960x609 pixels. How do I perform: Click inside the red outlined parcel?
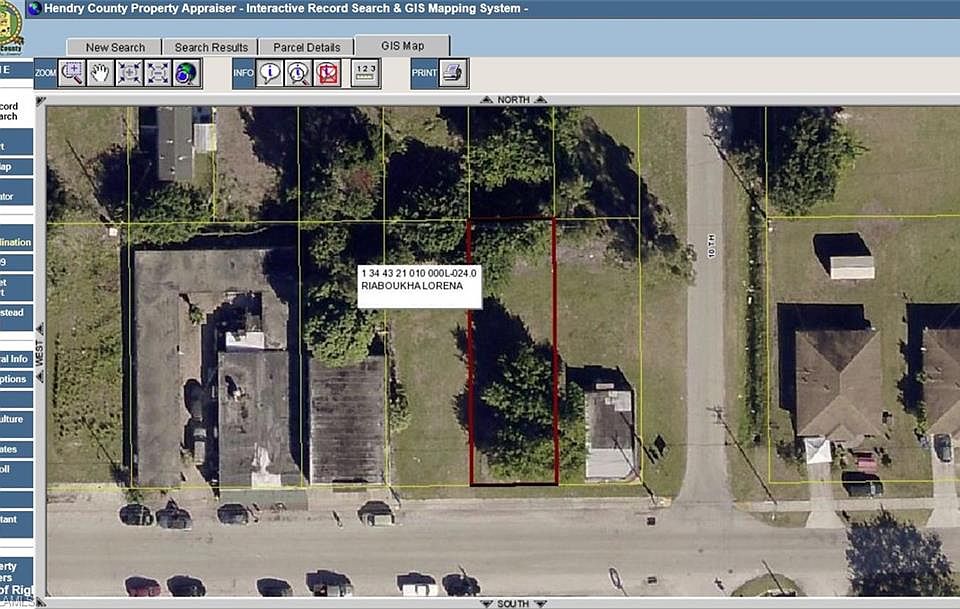(x=512, y=351)
